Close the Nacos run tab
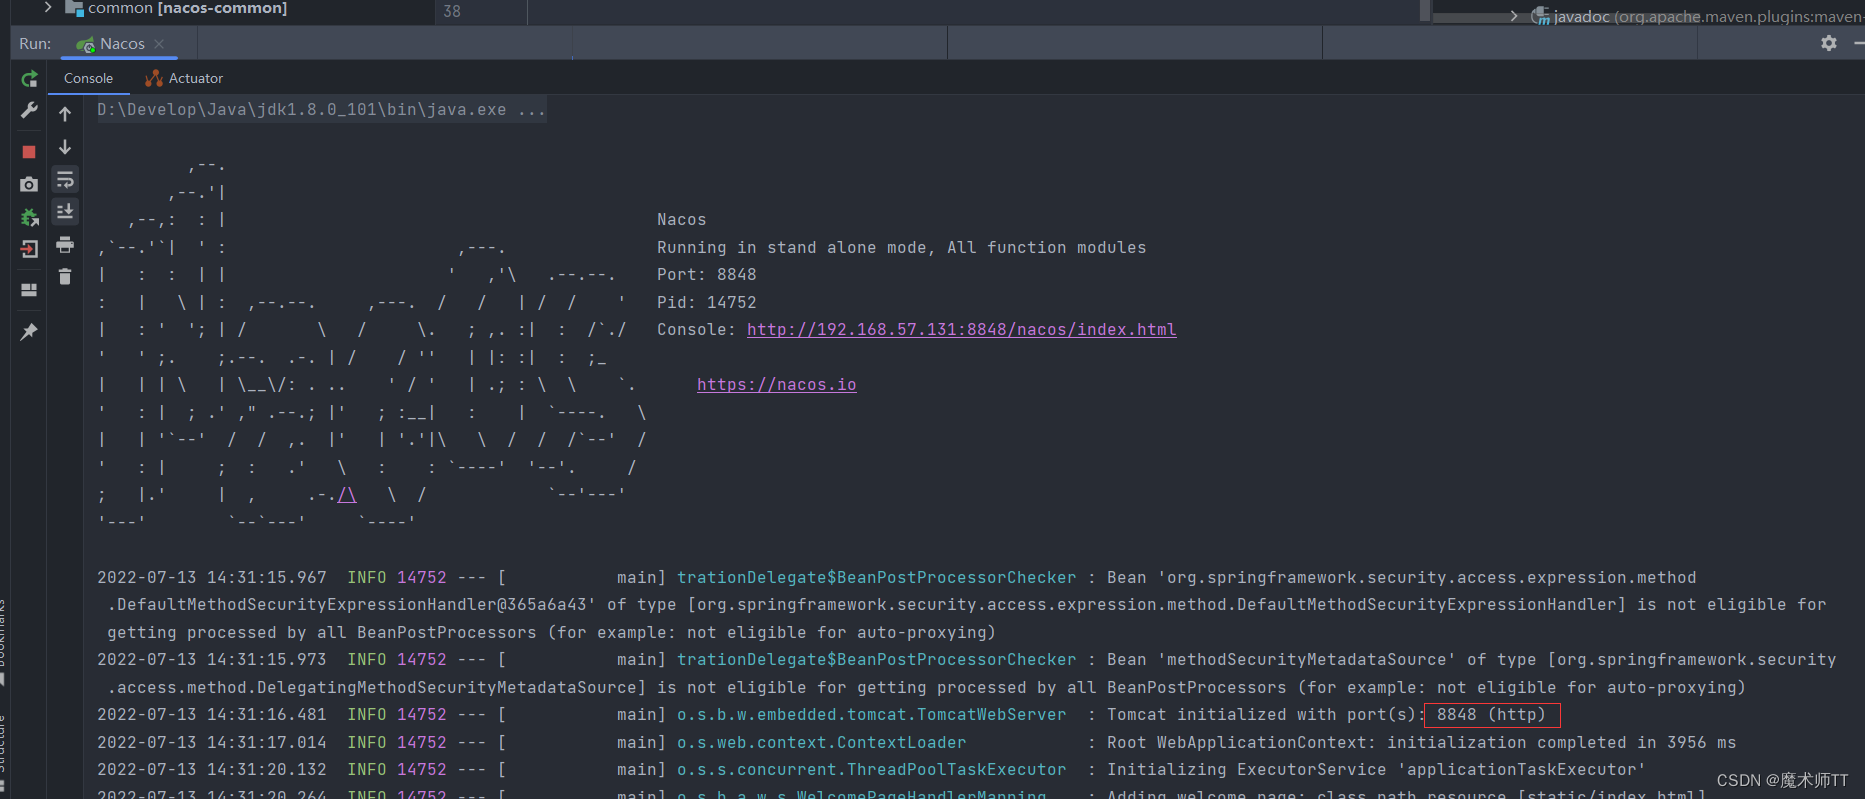This screenshot has width=1865, height=799. (159, 44)
